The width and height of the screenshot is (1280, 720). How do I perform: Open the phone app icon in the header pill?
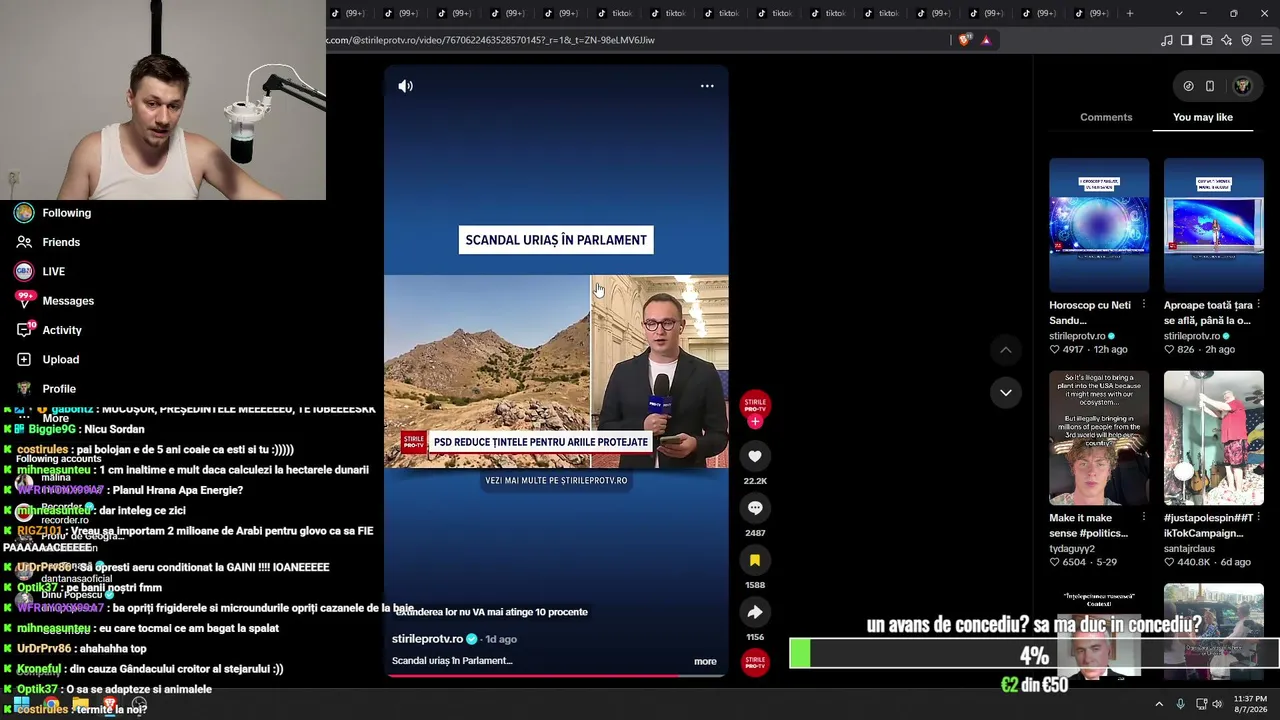1210,86
